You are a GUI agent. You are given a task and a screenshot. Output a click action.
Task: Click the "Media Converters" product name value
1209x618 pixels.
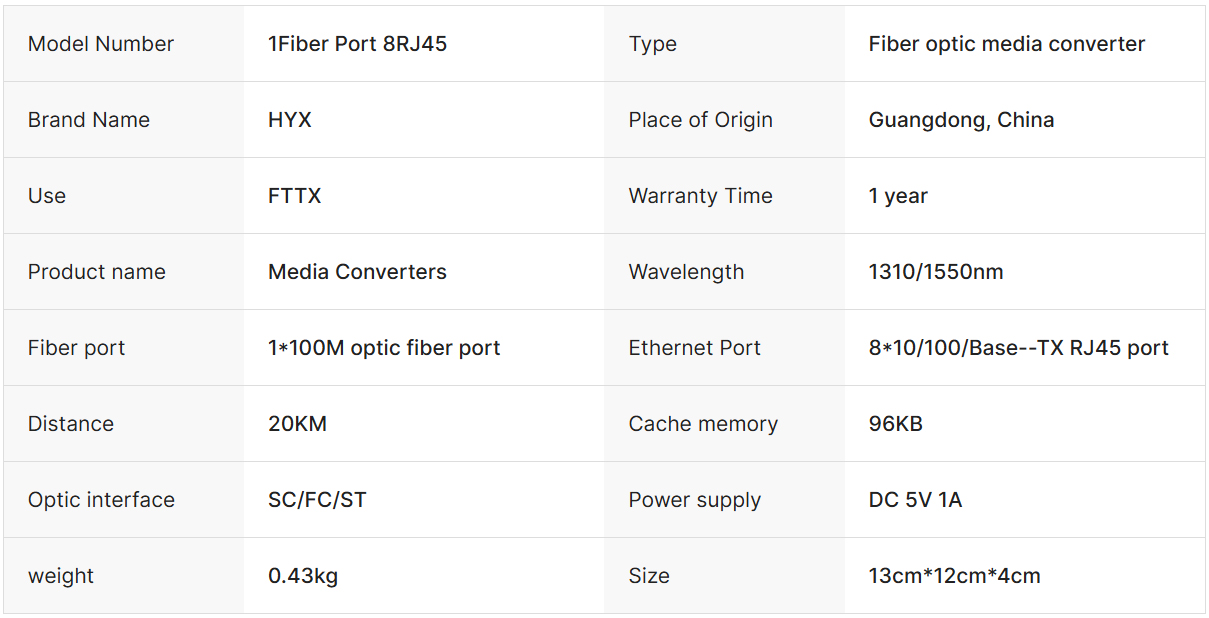click(x=357, y=272)
